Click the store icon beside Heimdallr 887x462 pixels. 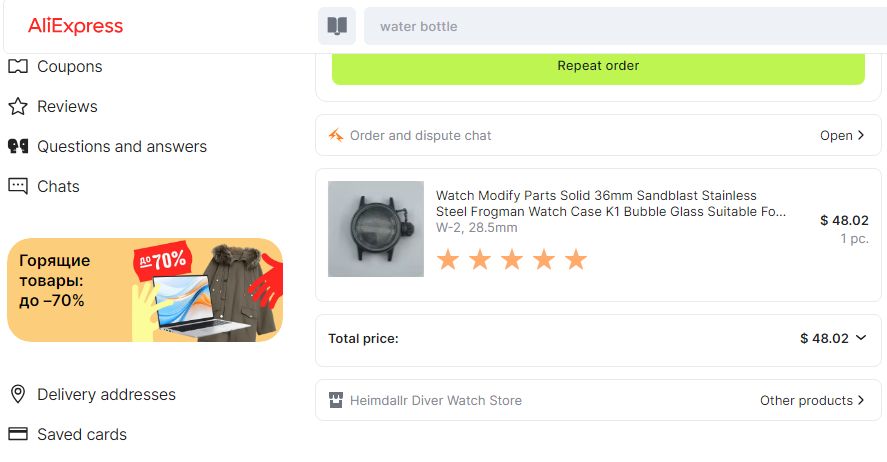336,401
